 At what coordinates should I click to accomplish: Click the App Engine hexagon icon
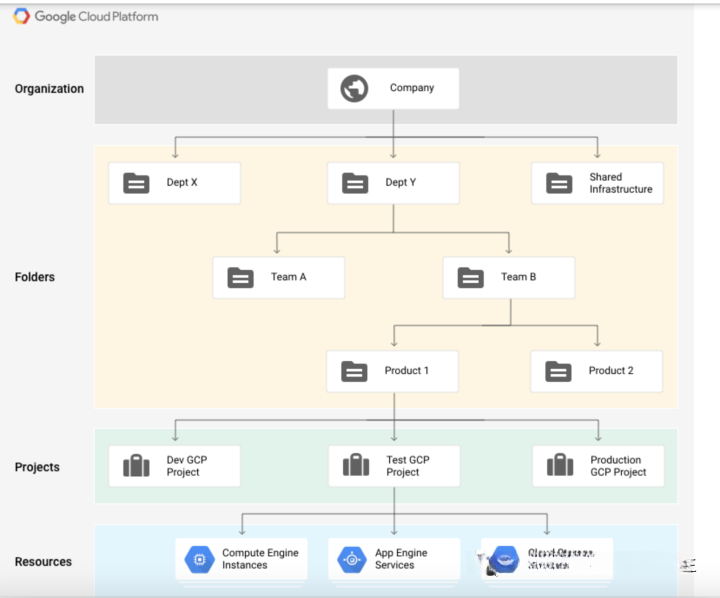[x=352, y=559]
